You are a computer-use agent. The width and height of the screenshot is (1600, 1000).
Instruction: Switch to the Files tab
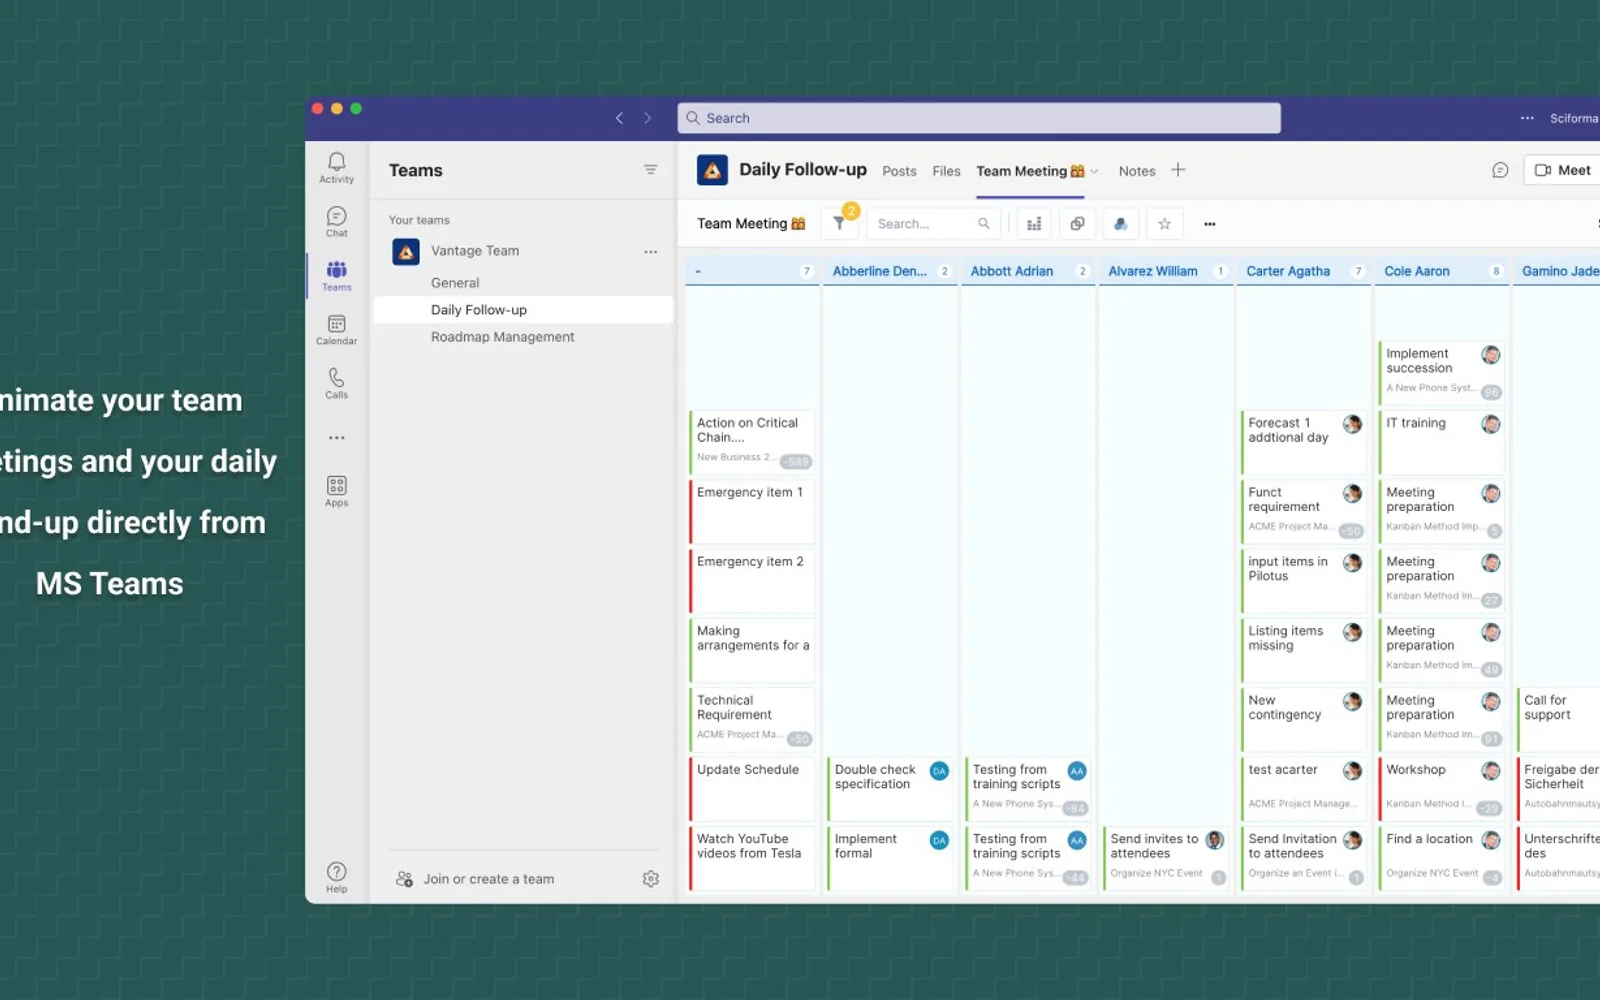coord(946,171)
